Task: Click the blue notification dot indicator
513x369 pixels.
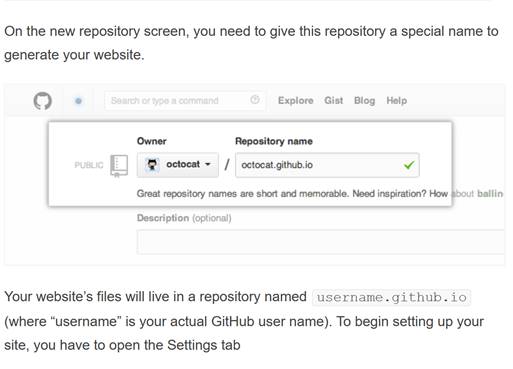Action: (78, 101)
